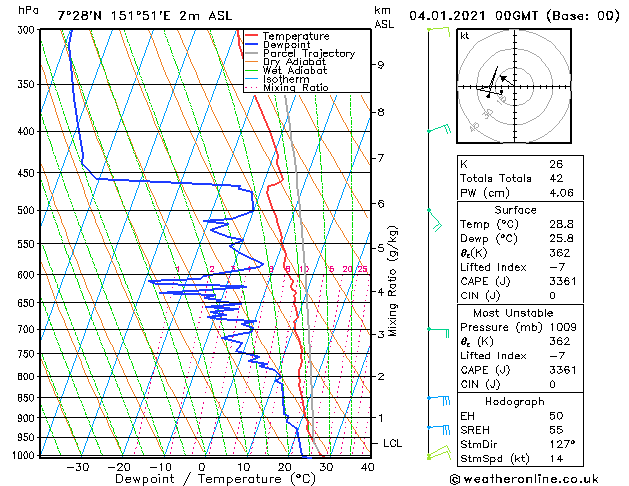Click the wind barb at 500 hPa level
The width and height of the screenshot is (629, 486).
435,220
